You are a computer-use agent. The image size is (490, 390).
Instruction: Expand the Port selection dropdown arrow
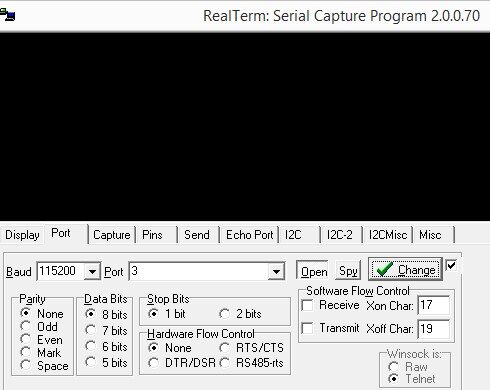tap(276, 272)
